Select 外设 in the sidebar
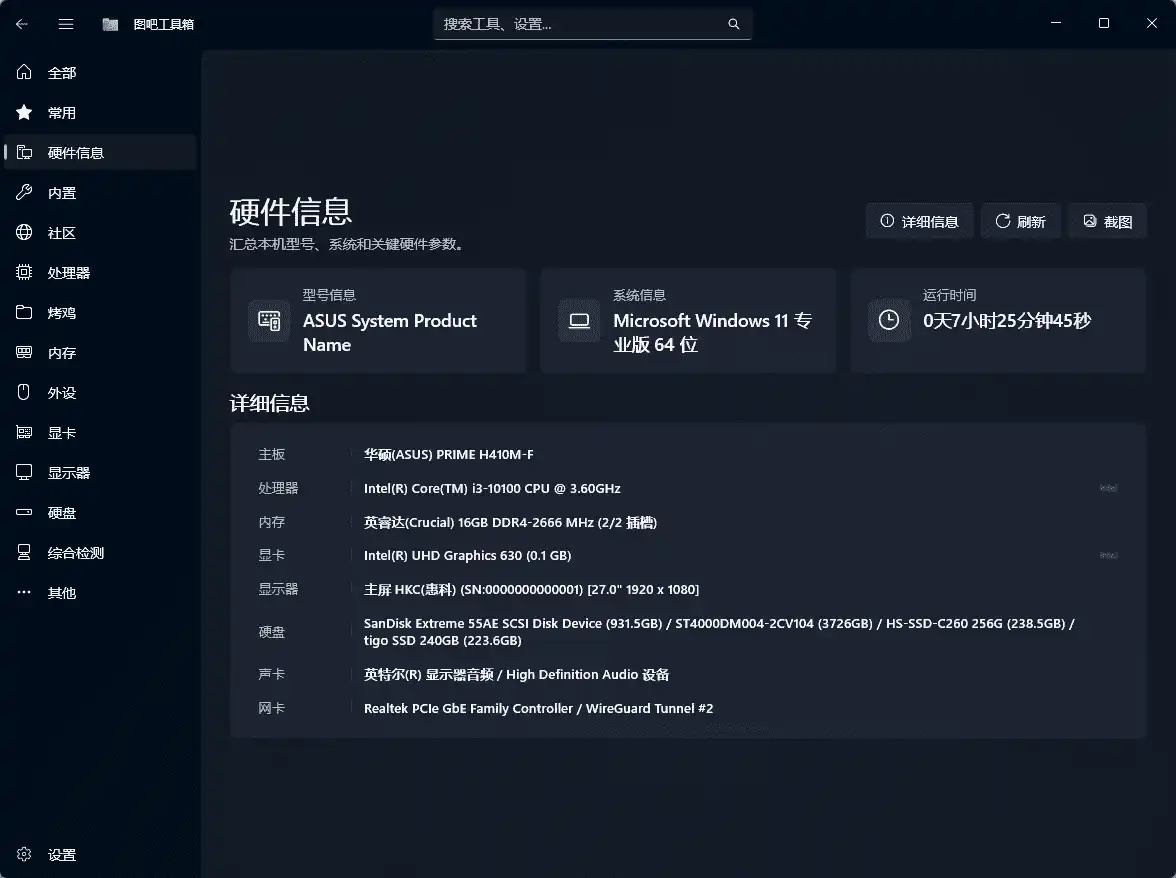The width and height of the screenshot is (1176, 878). (x=100, y=392)
